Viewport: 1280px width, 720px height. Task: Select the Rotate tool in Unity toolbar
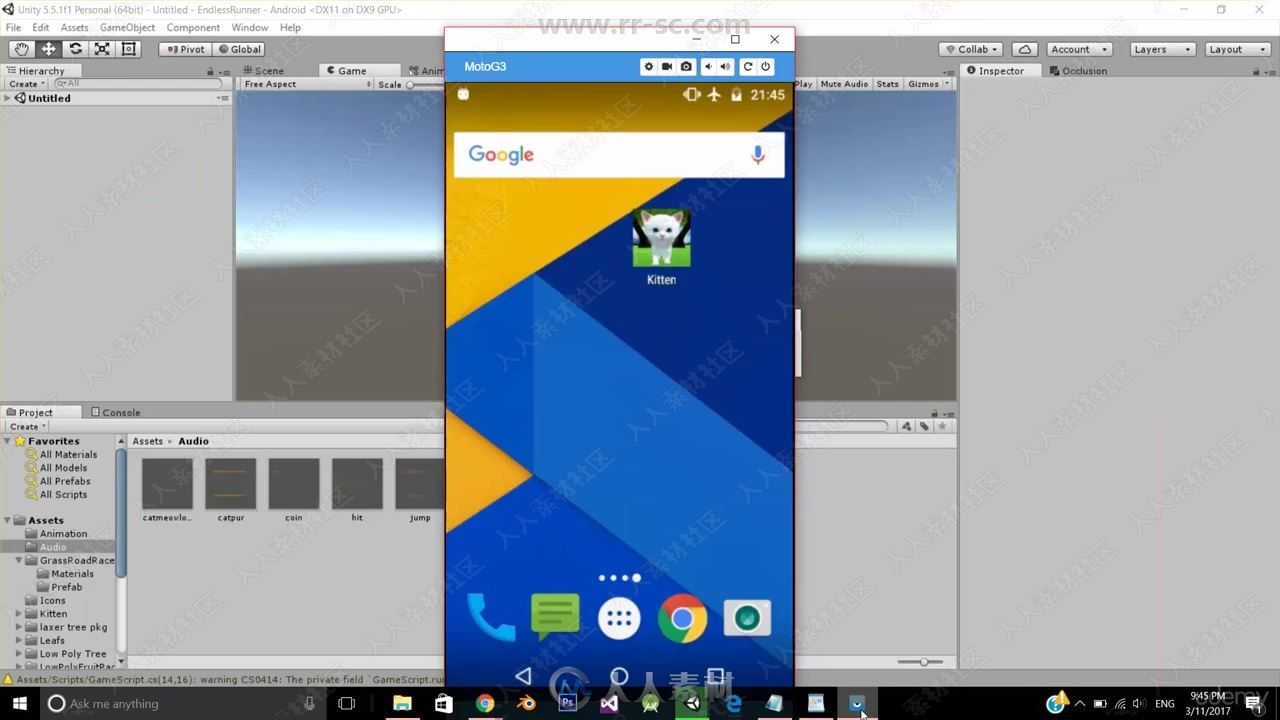point(75,49)
